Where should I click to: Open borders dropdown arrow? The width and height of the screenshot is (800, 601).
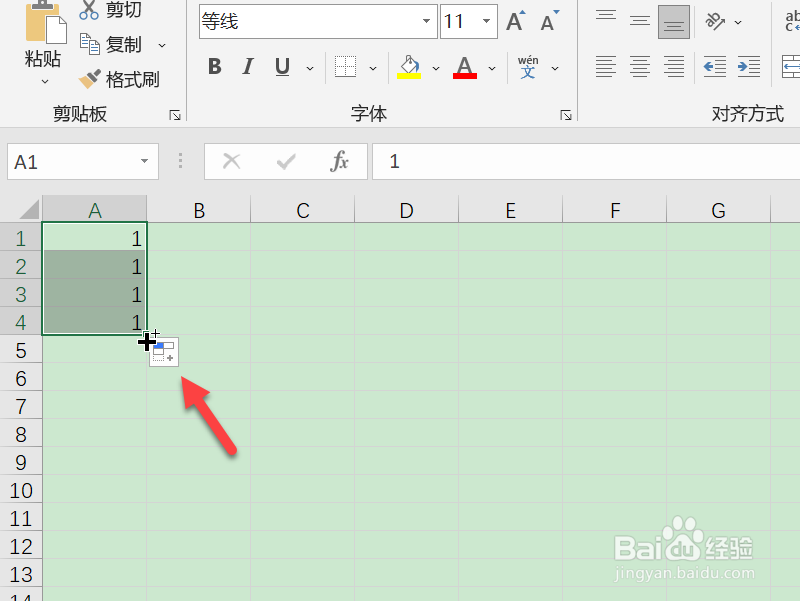pos(373,68)
